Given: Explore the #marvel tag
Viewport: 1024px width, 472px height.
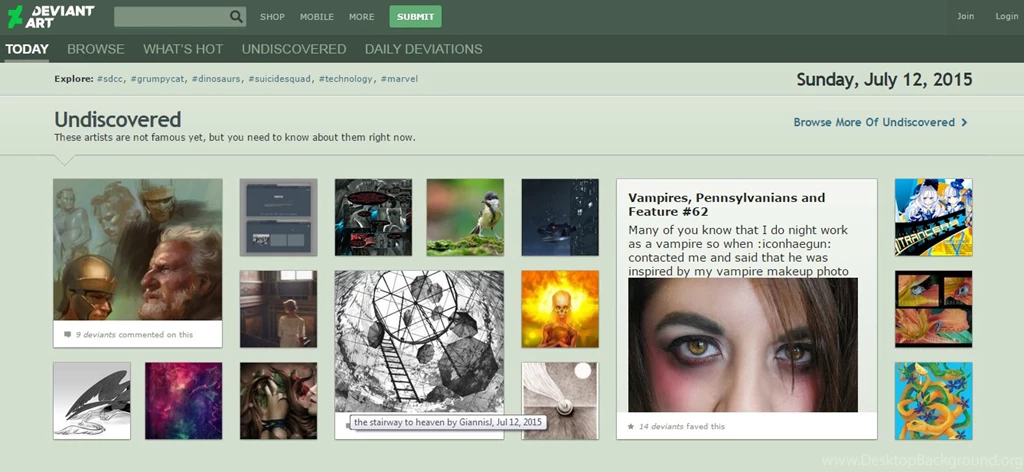Looking at the screenshot, I should (x=399, y=79).
